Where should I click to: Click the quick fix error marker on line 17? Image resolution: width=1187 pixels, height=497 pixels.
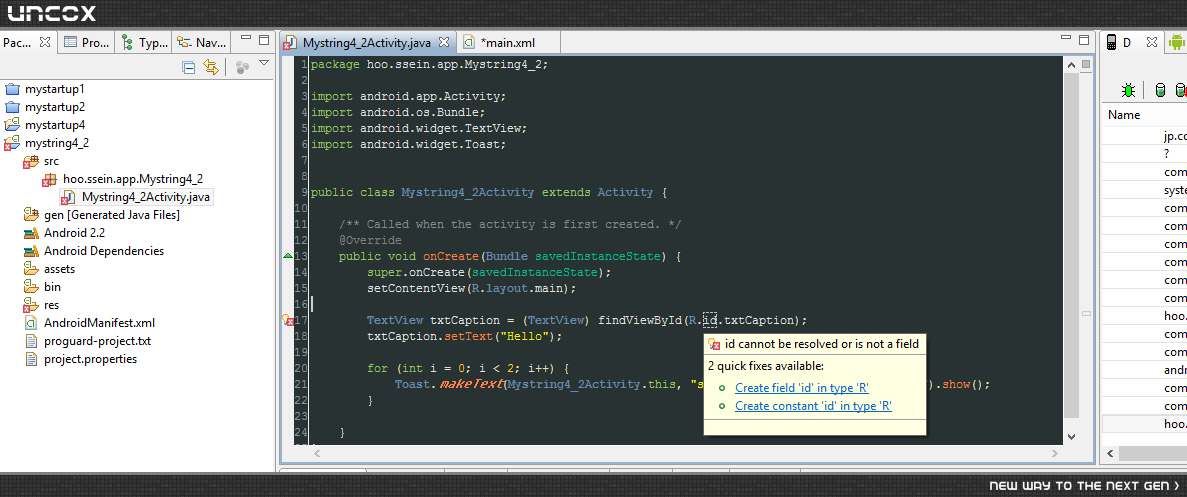[x=288, y=320]
